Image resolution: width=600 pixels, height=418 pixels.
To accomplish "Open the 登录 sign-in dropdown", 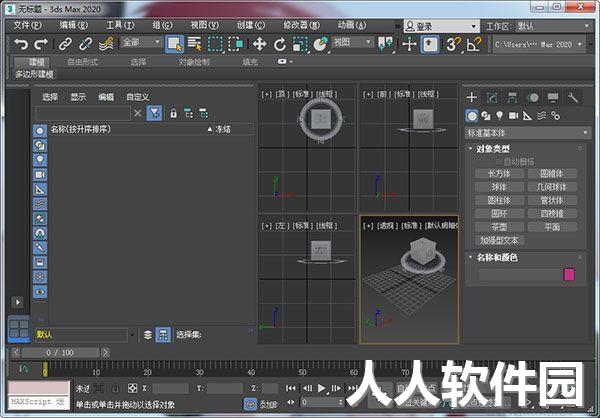I will pyautogui.click(x=442, y=26).
